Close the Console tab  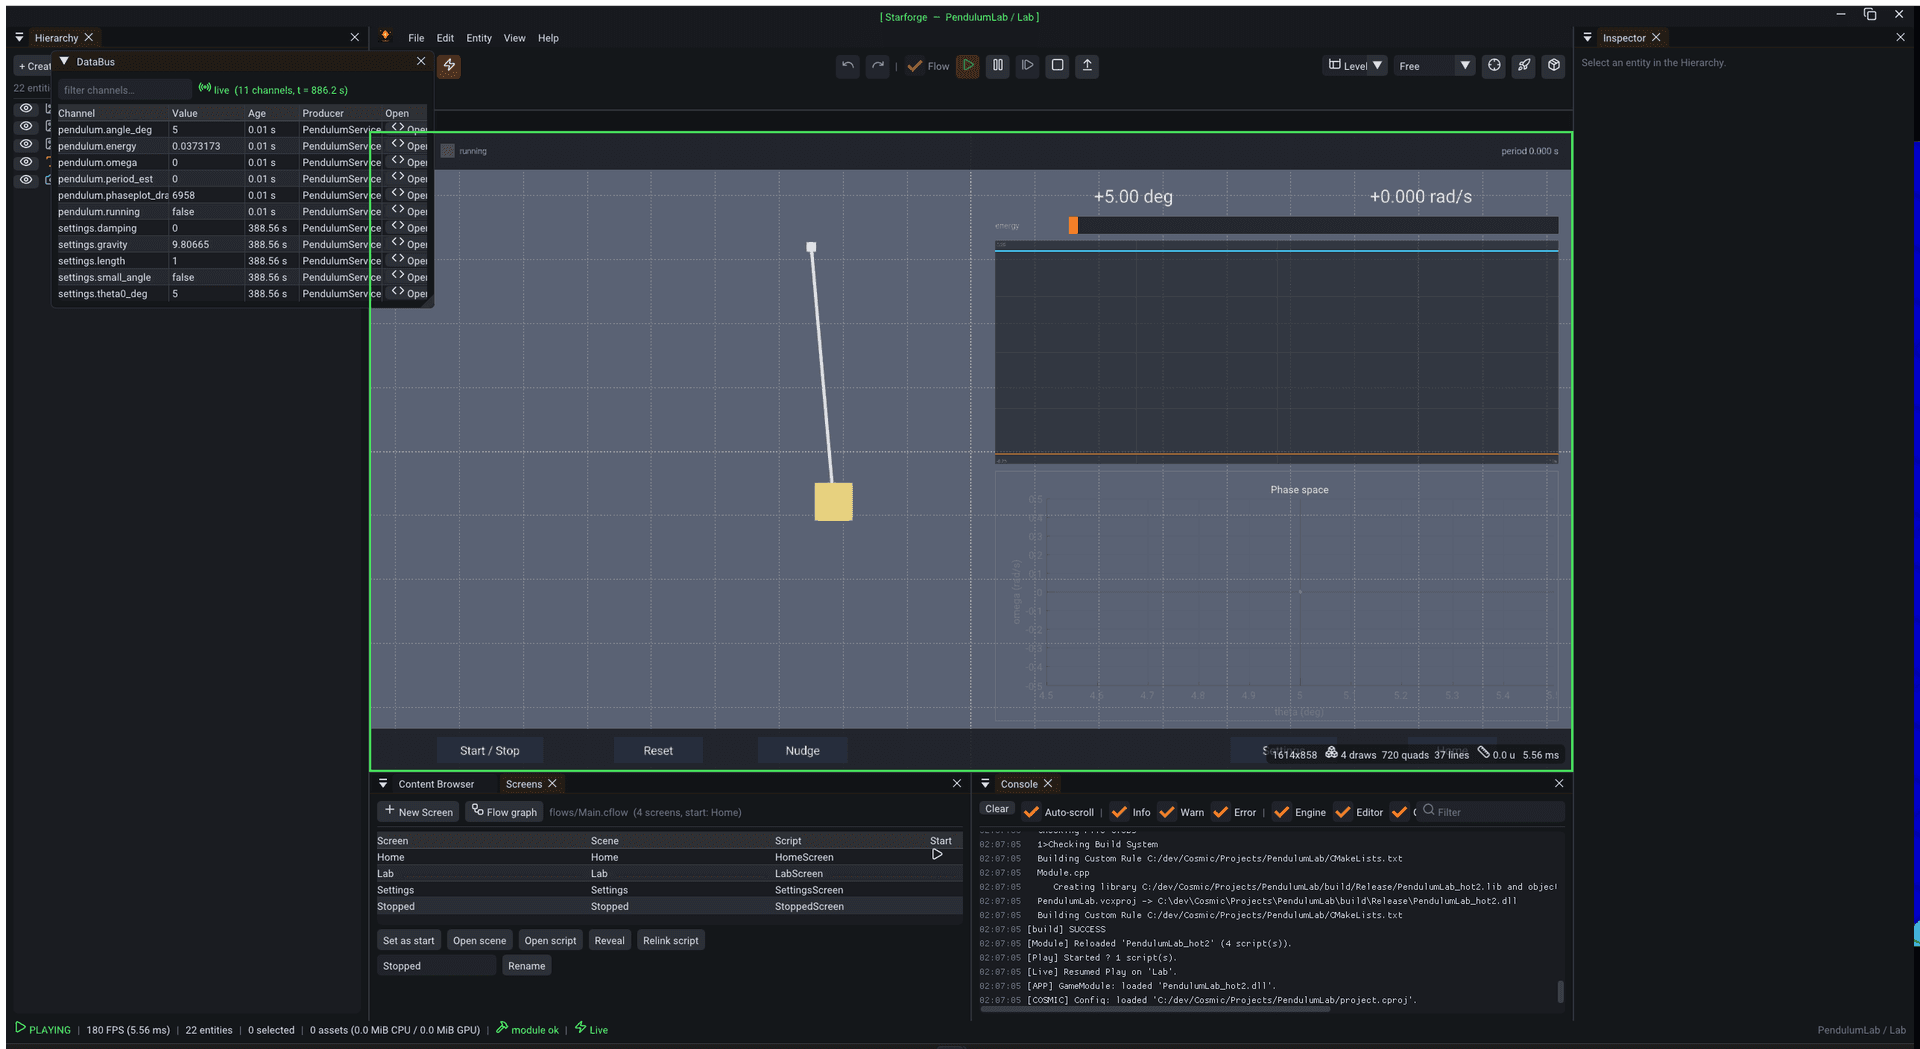click(1048, 783)
